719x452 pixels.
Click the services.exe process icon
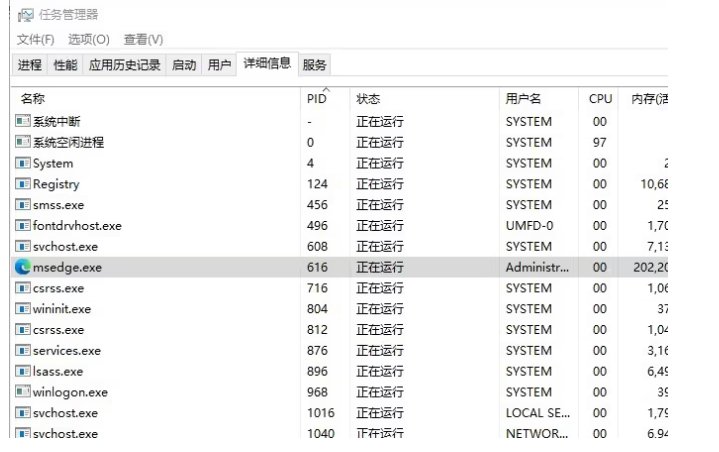(22, 350)
